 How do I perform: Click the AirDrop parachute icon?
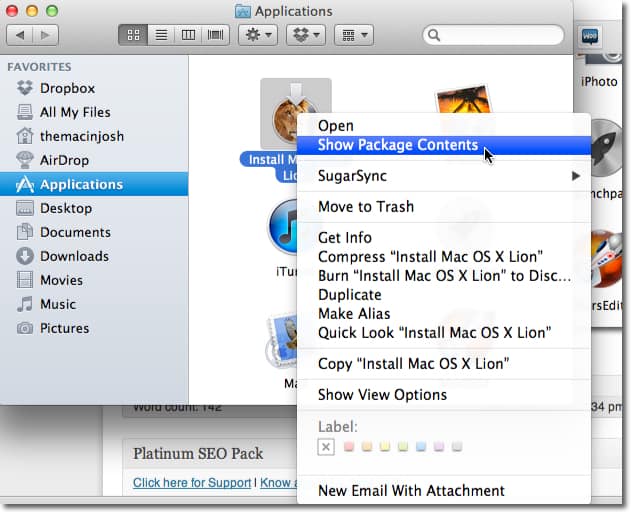coord(25,160)
